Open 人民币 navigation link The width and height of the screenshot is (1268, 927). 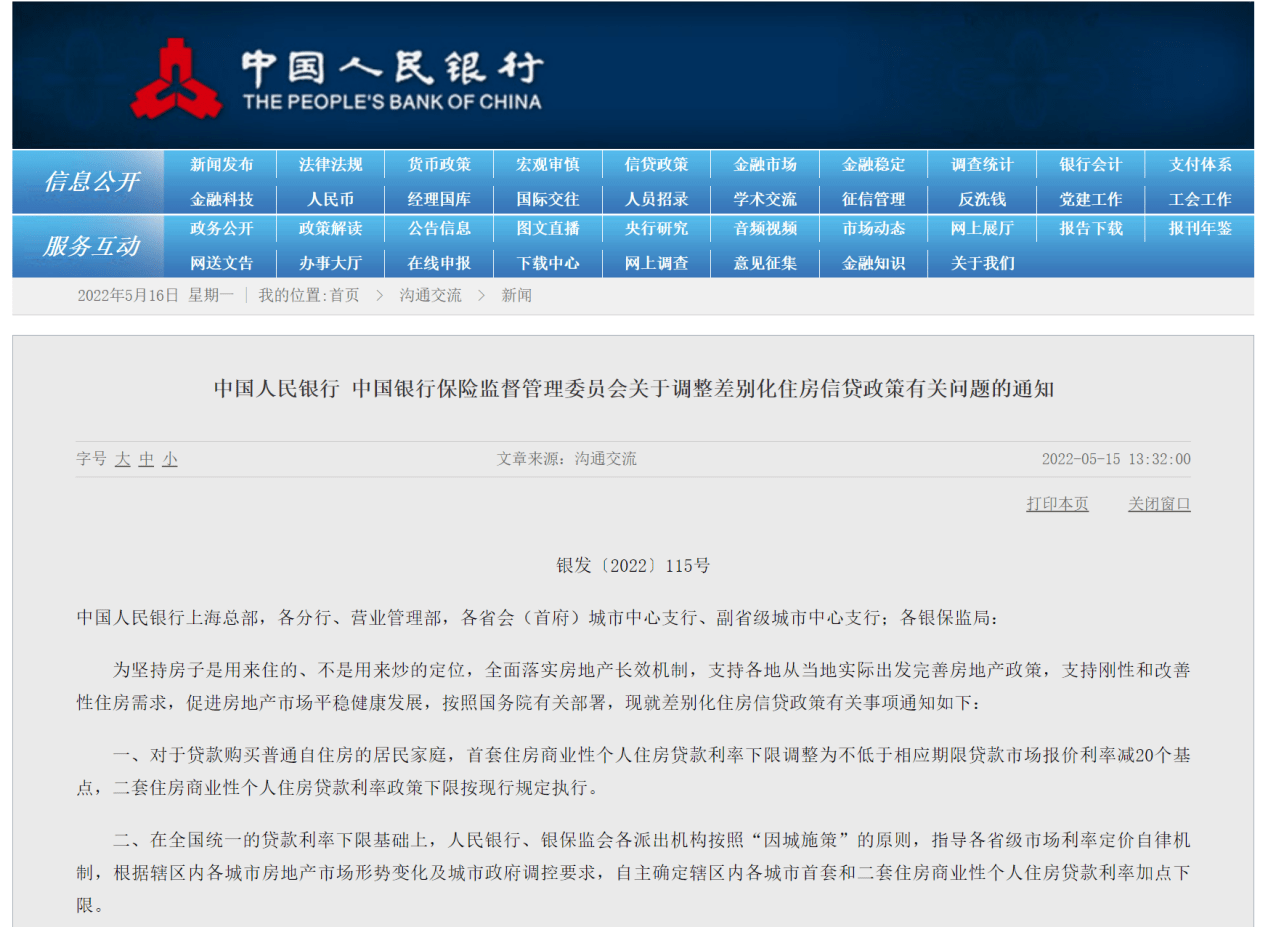tap(330, 199)
